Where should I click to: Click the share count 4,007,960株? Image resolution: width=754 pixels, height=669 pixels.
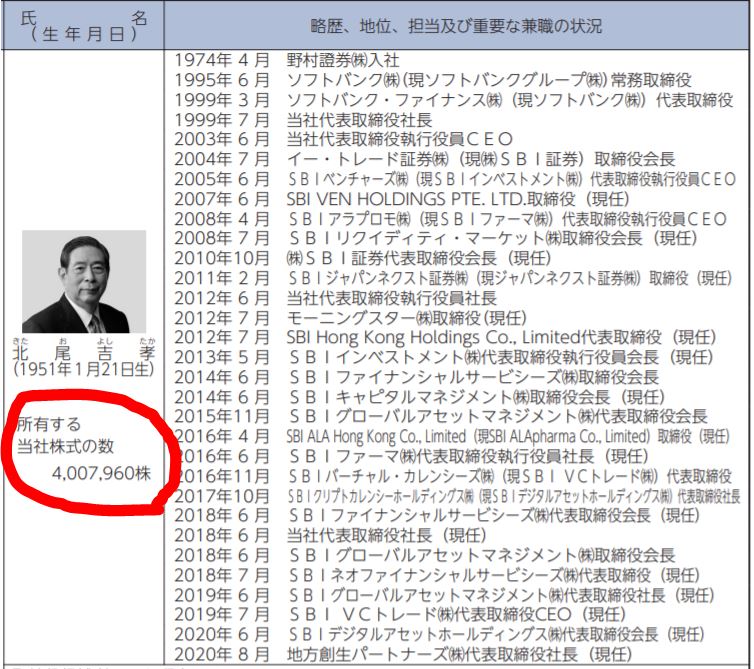(101, 474)
